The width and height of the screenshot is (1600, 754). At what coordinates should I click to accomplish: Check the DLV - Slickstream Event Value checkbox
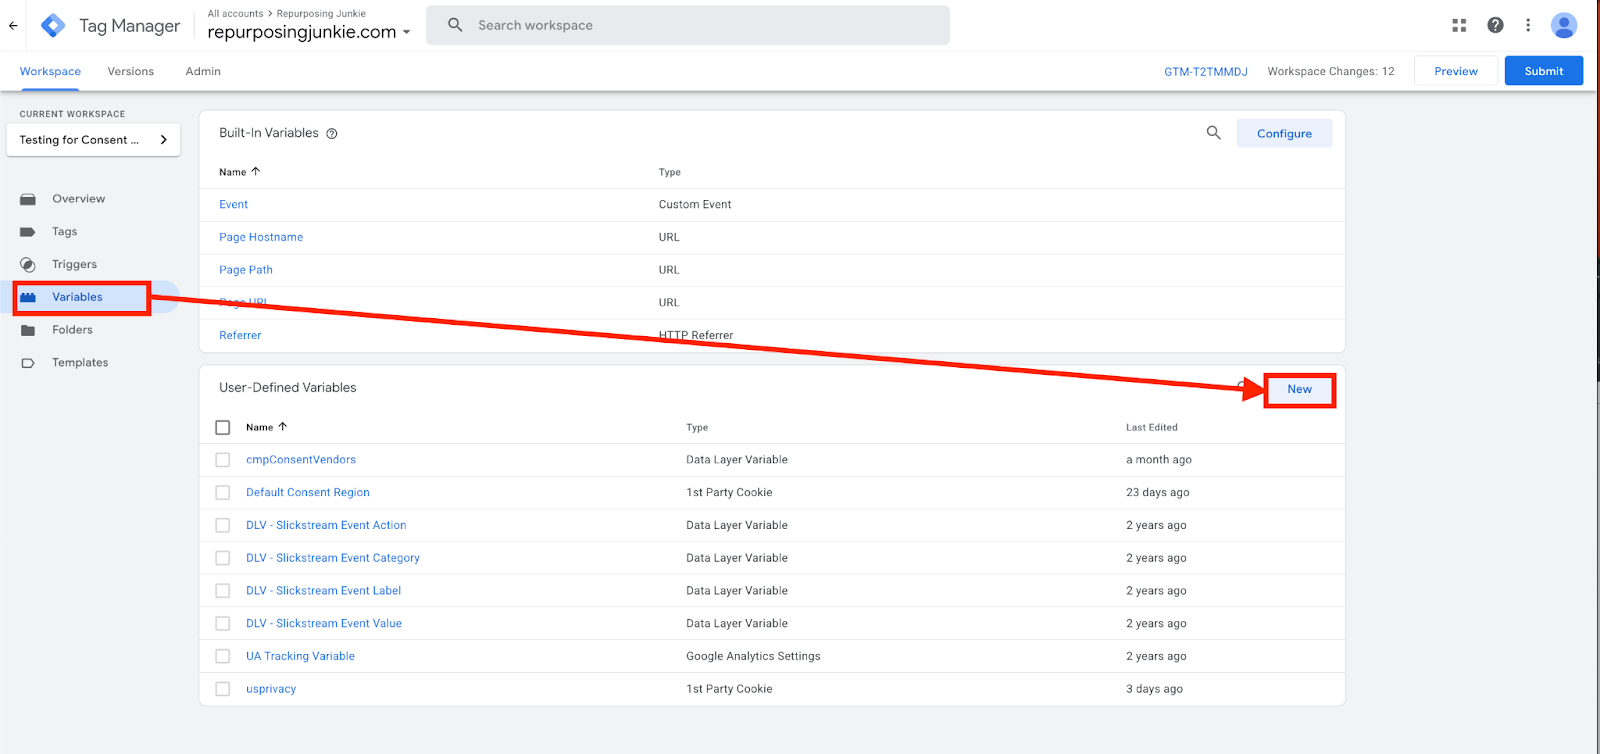pyautogui.click(x=223, y=624)
